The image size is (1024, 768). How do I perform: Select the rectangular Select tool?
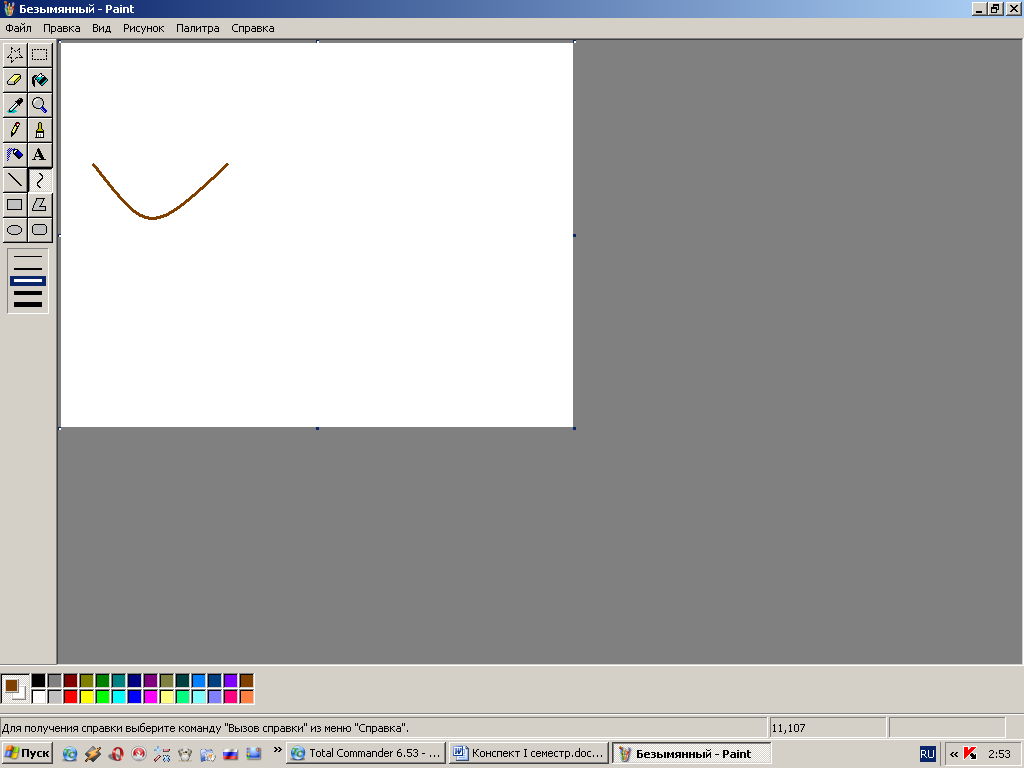40,55
